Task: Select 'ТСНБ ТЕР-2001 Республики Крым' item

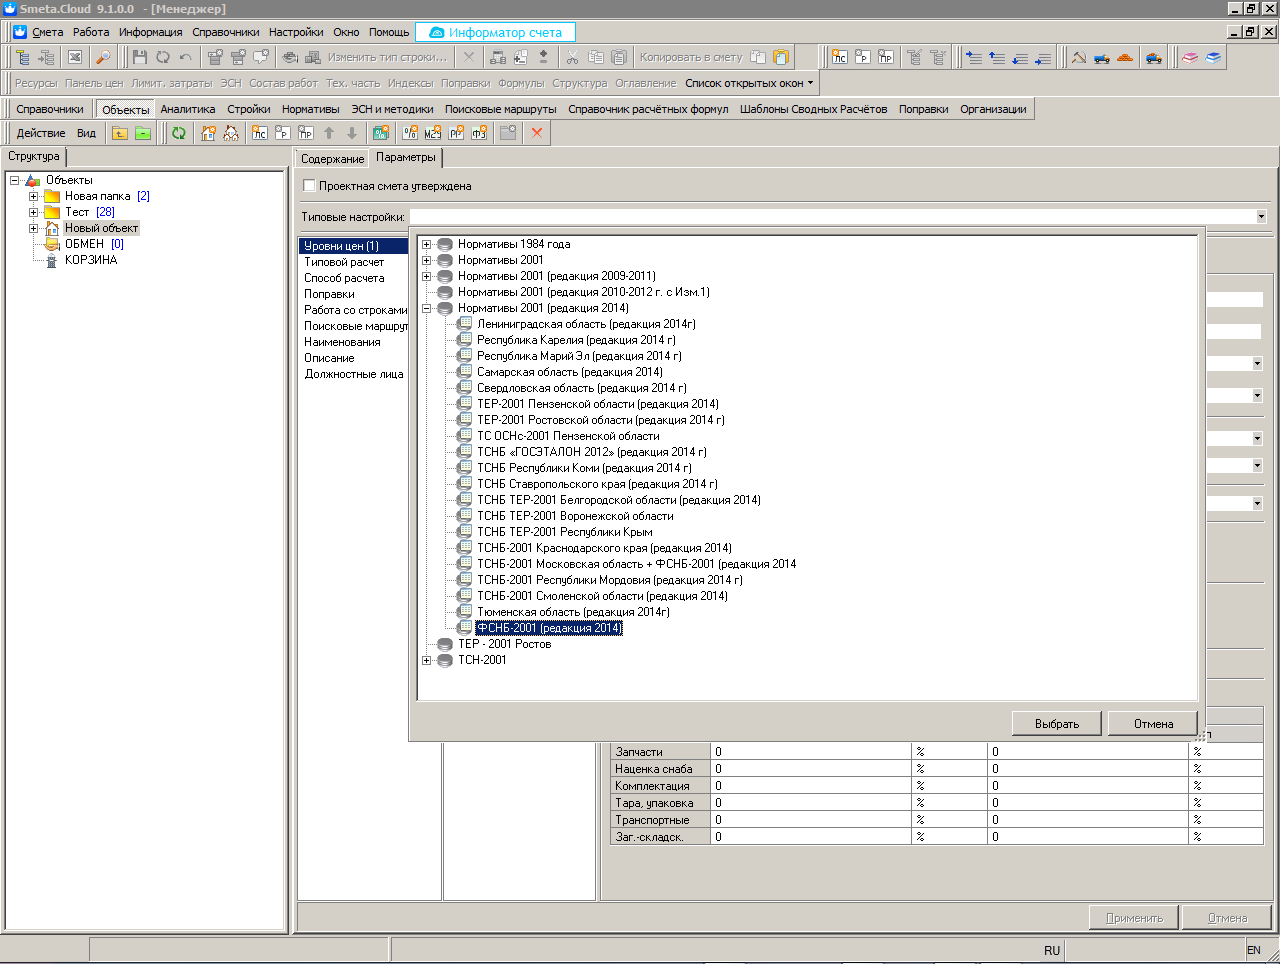Action: click(564, 532)
